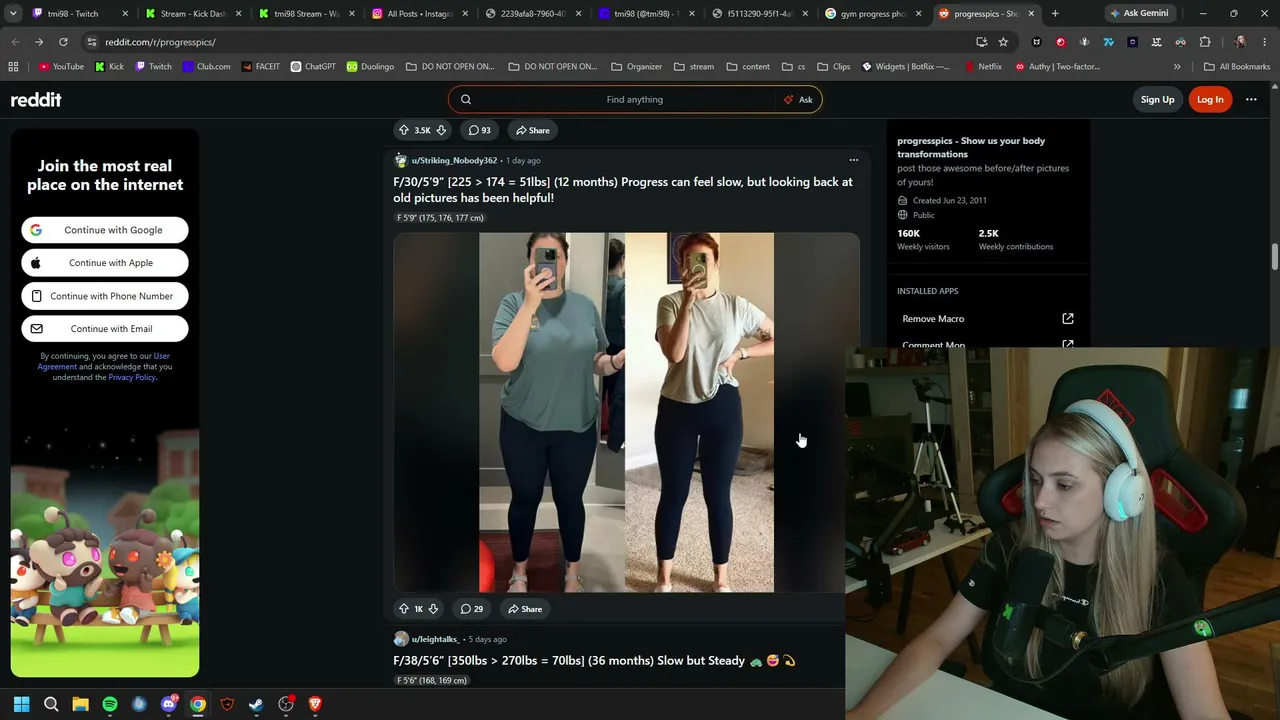
Task: Open the Duolingo bookmark
Action: point(370,67)
